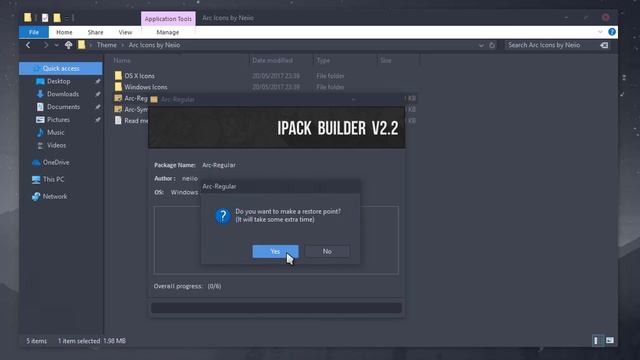Click the Windows Icons folder icon

click(118, 87)
